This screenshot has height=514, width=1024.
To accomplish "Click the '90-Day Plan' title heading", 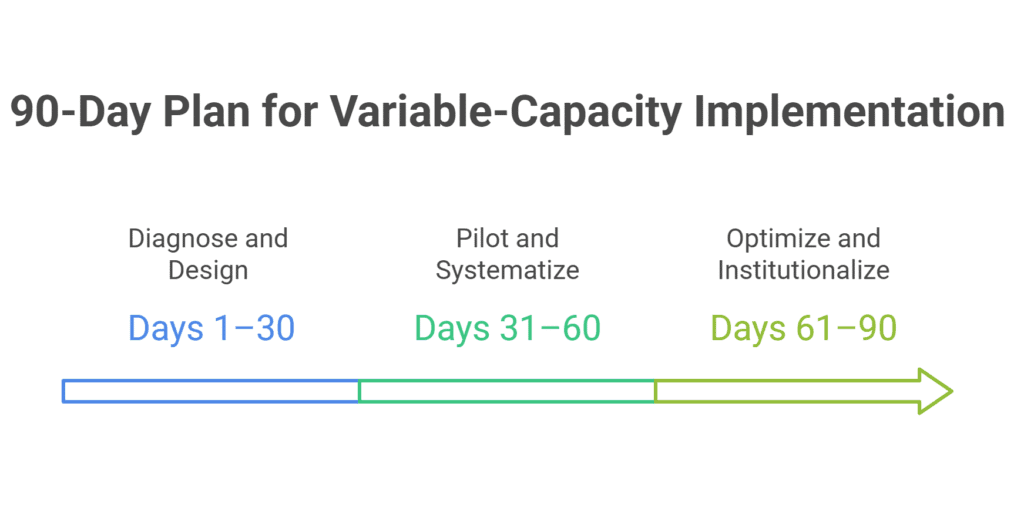I will (x=507, y=112).
